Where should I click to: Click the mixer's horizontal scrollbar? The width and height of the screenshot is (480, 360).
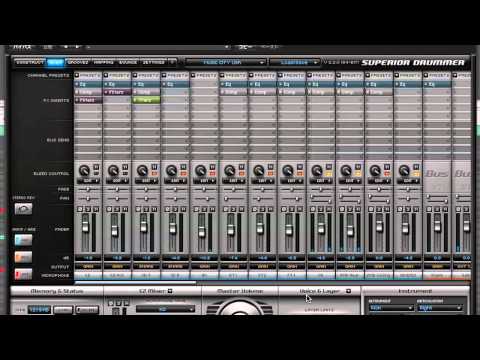tap(135, 283)
